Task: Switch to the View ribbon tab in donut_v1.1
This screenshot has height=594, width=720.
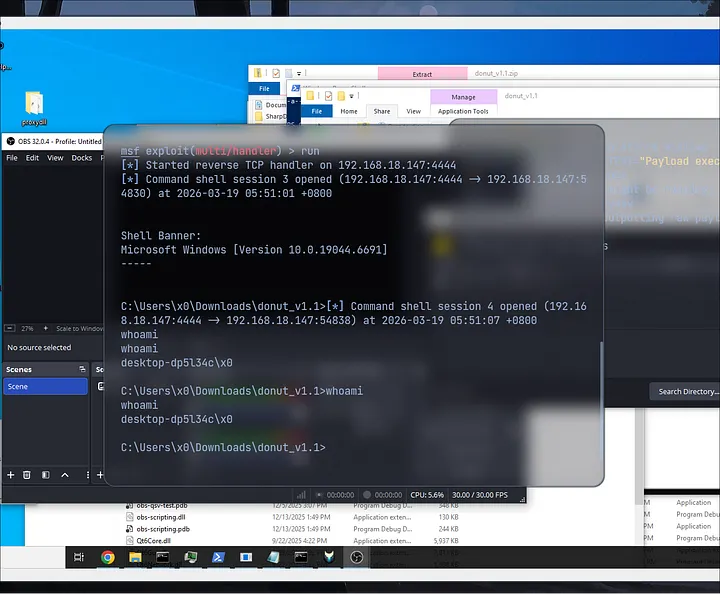Action: pyautogui.click(x=413, y=111)
